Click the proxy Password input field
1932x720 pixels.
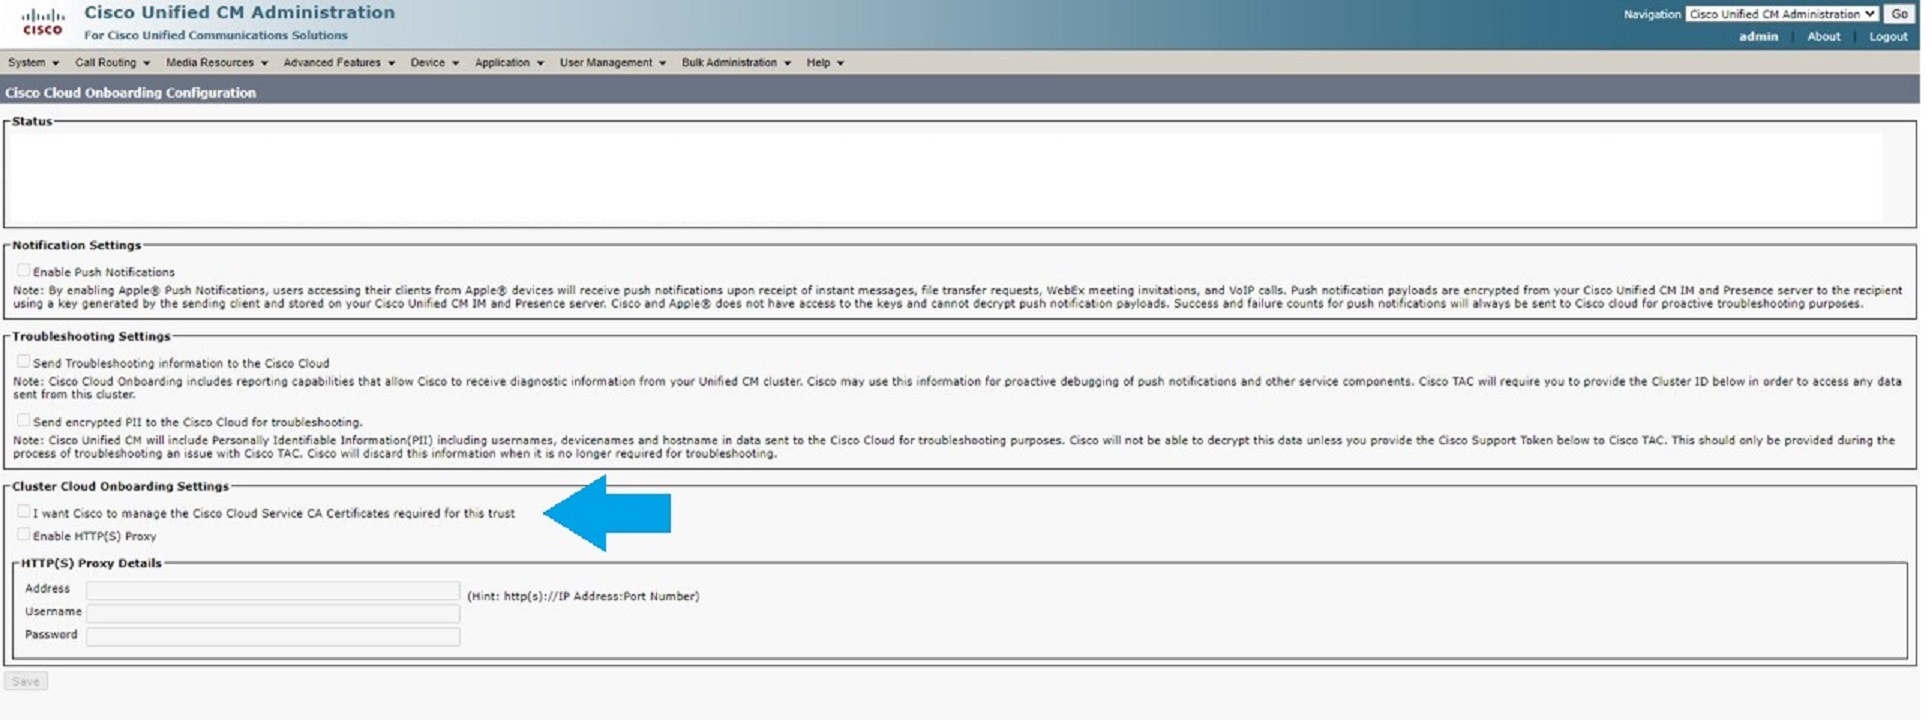click(273, 636)
